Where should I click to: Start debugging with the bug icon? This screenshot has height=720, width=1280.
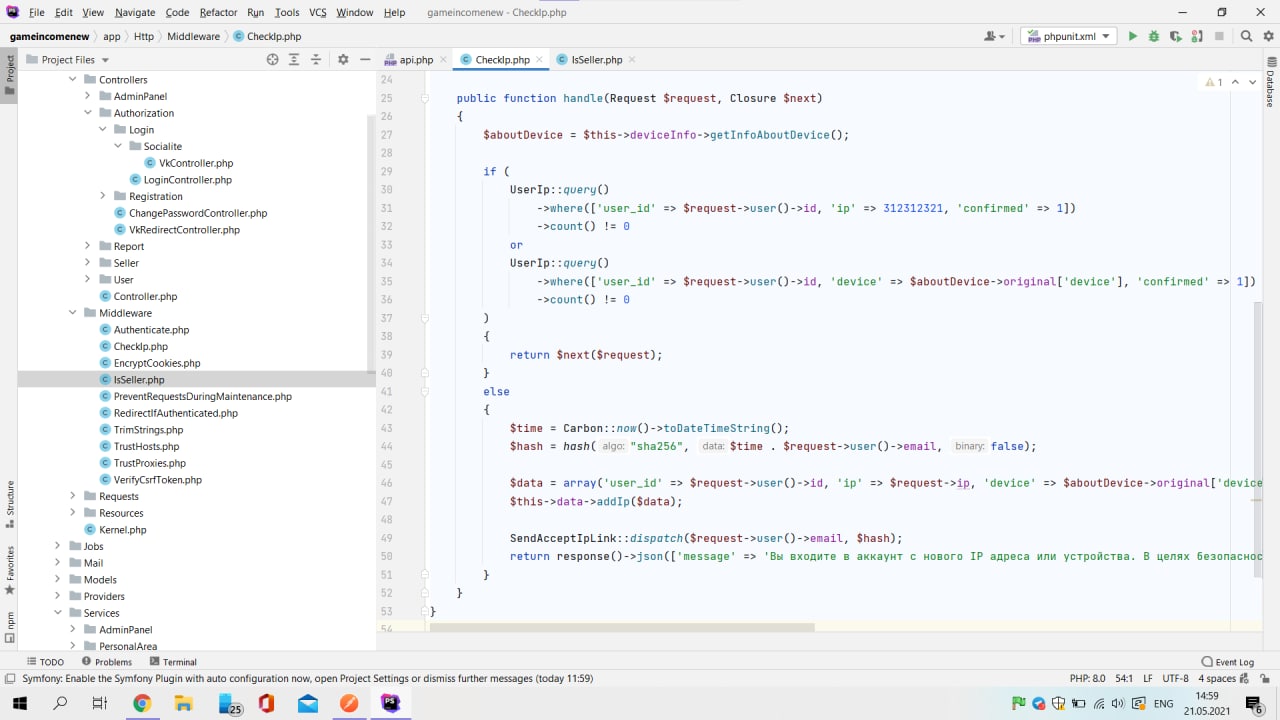click(1154, 36)
